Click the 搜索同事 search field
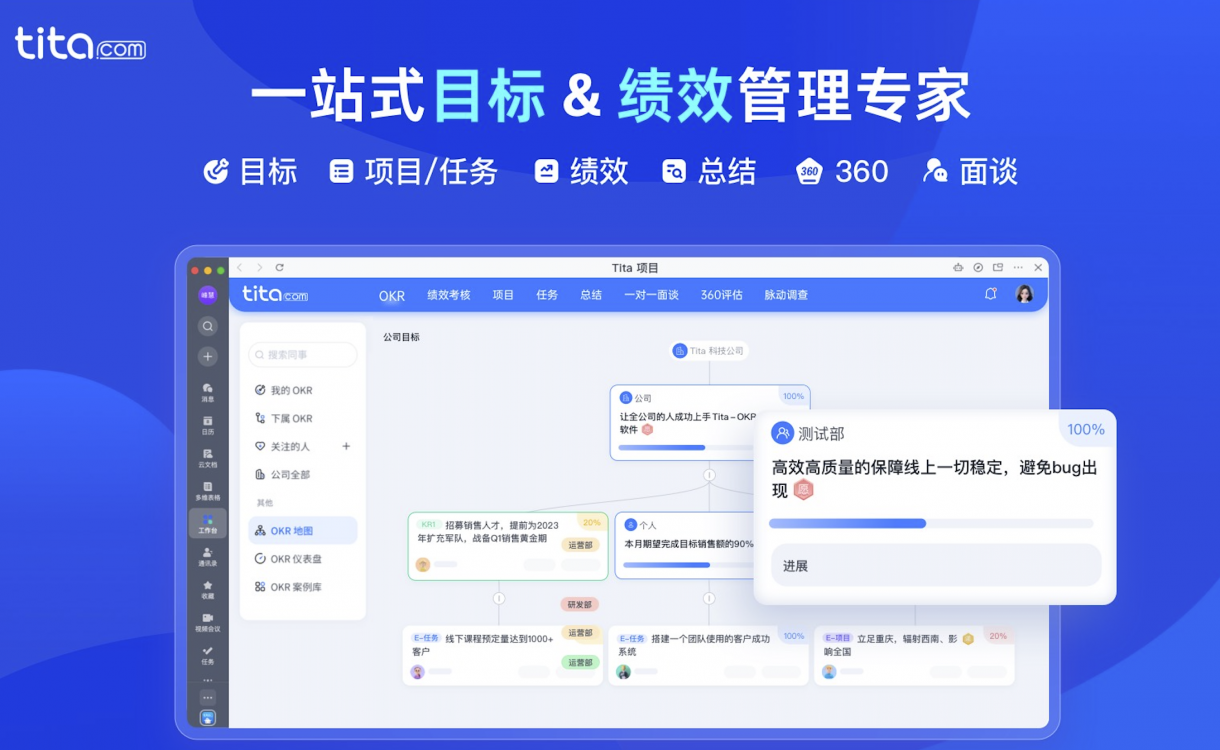The image size is (1220, 750). click(x=303, y=355)
